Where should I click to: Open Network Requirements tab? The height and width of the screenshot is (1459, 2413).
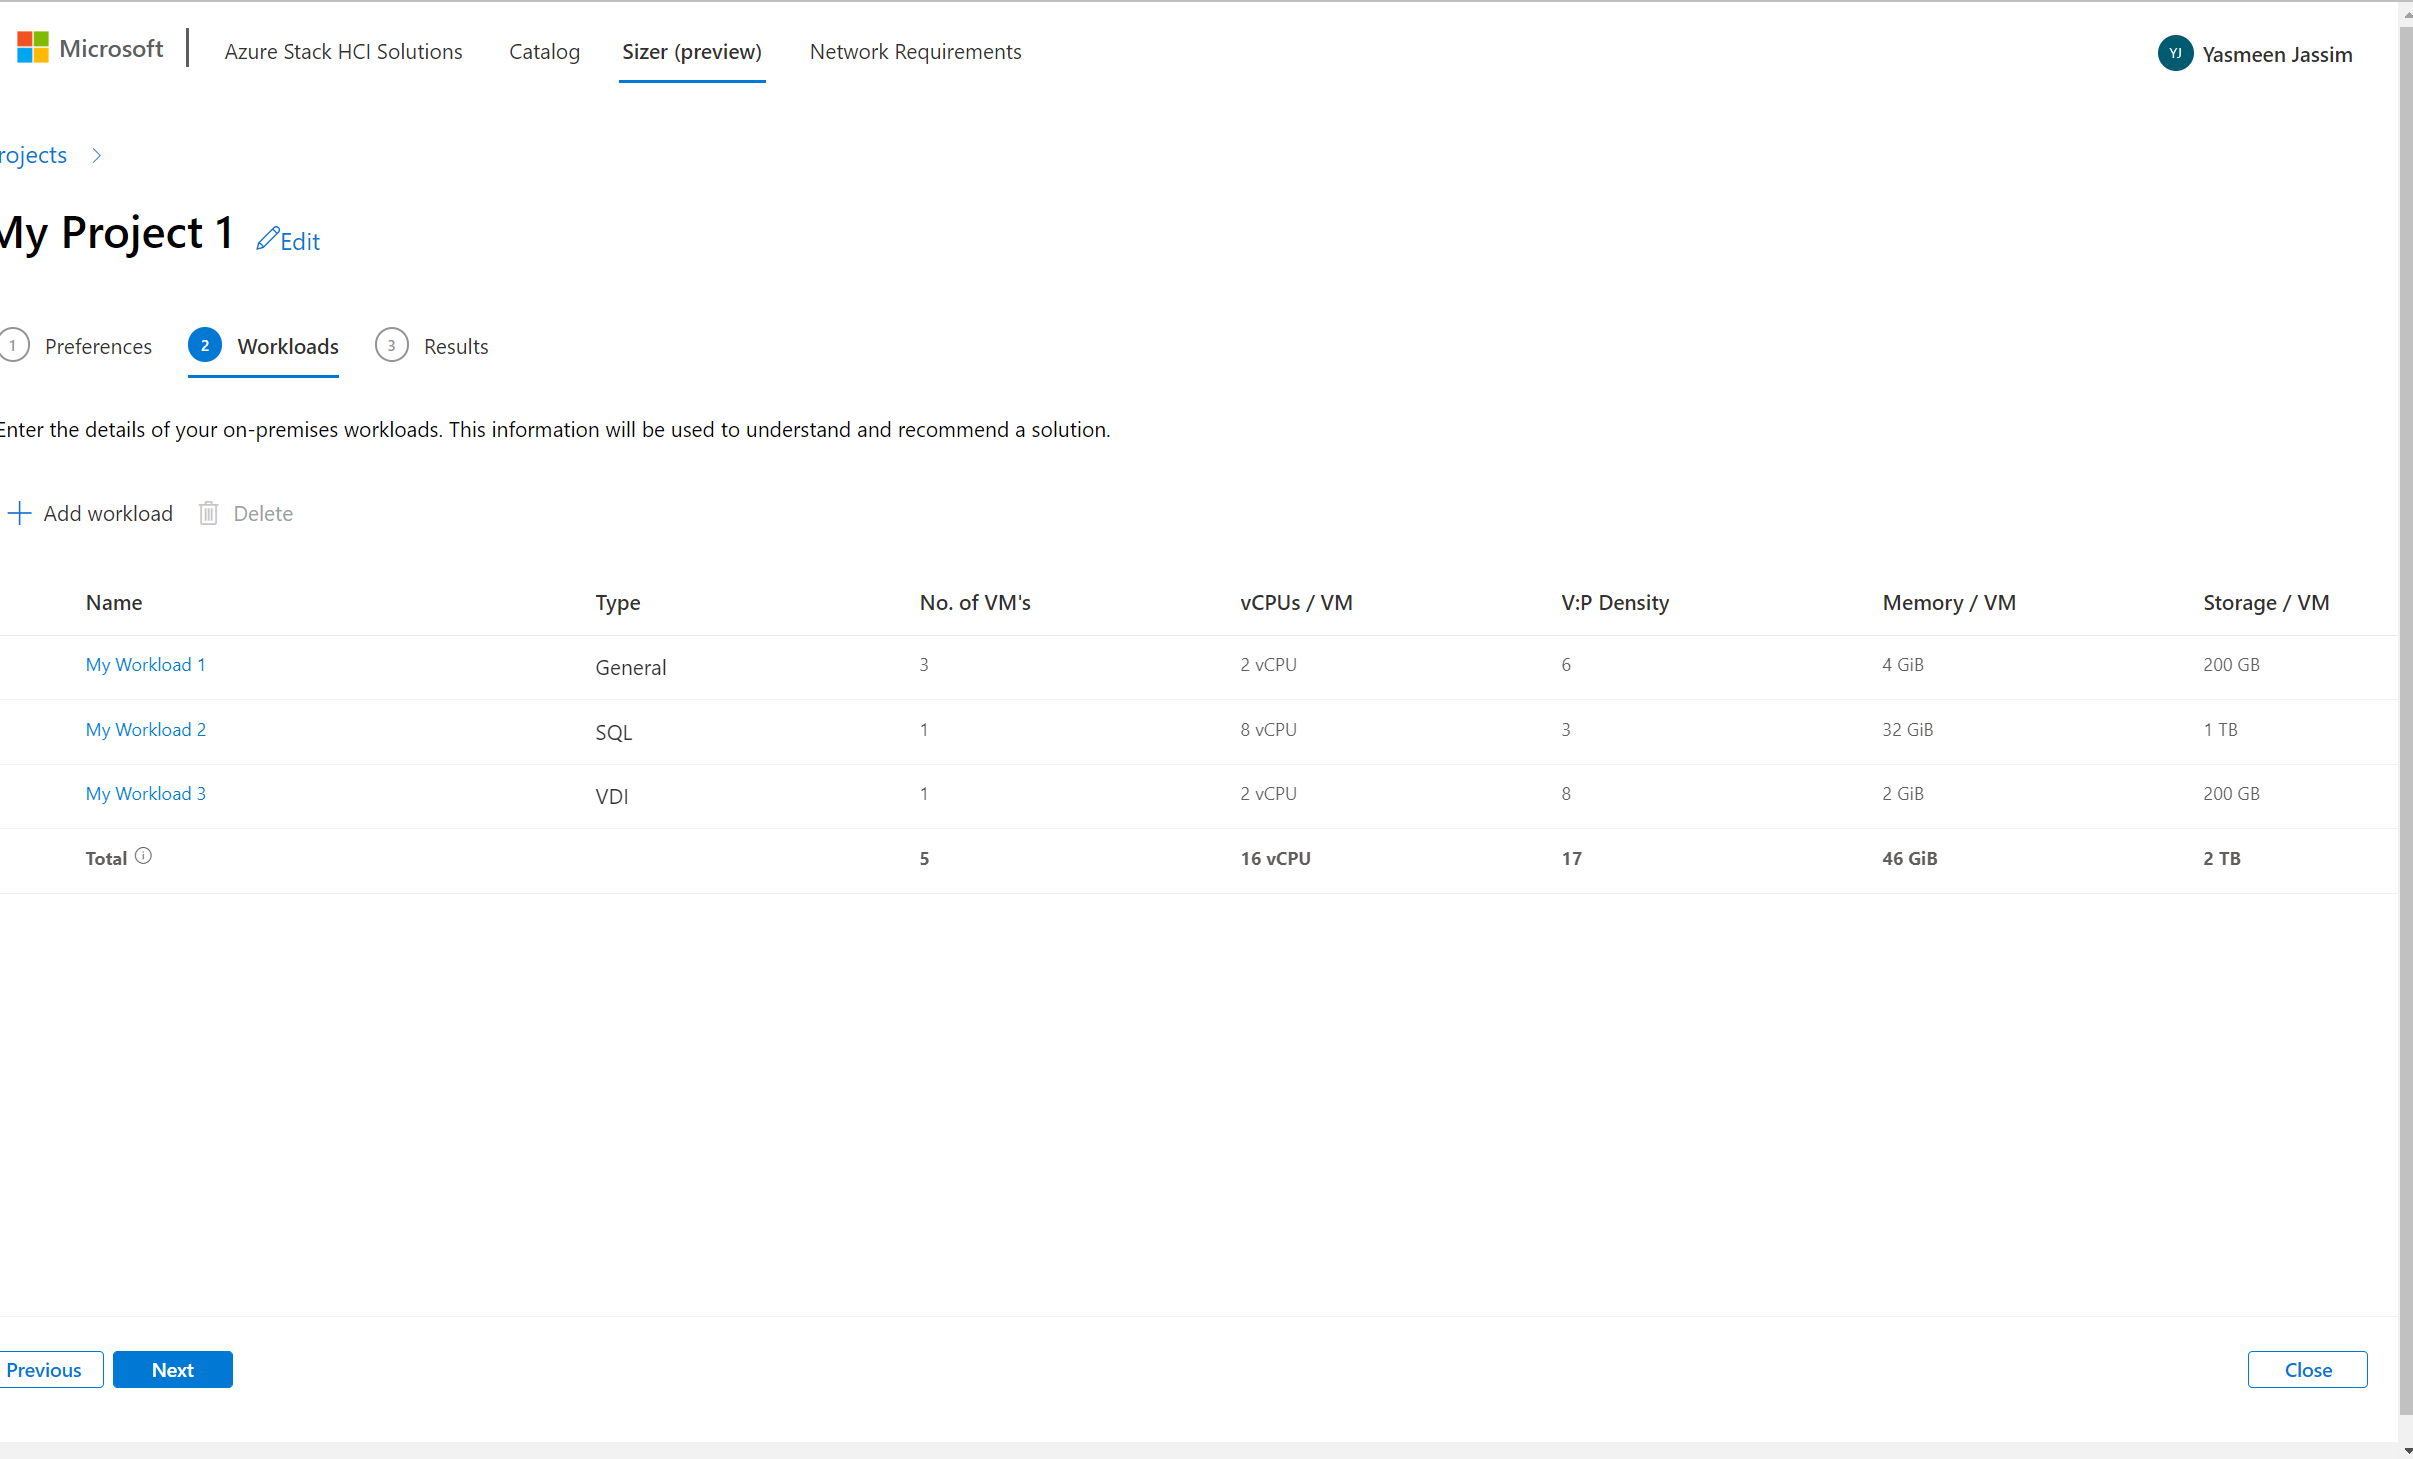pyautogui.click(x=915, y=52)
